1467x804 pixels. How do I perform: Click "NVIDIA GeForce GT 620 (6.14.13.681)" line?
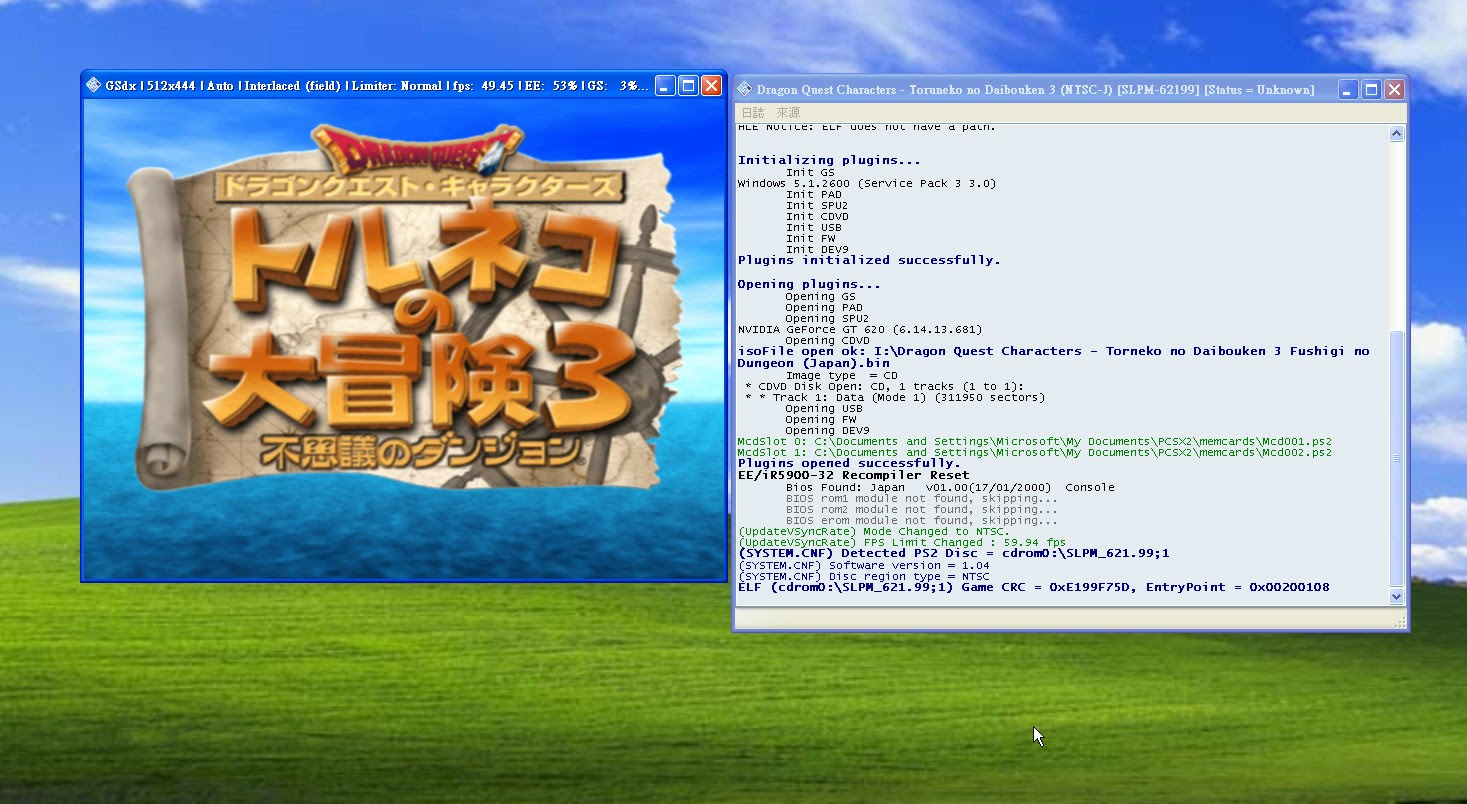(x=860, y=330)
